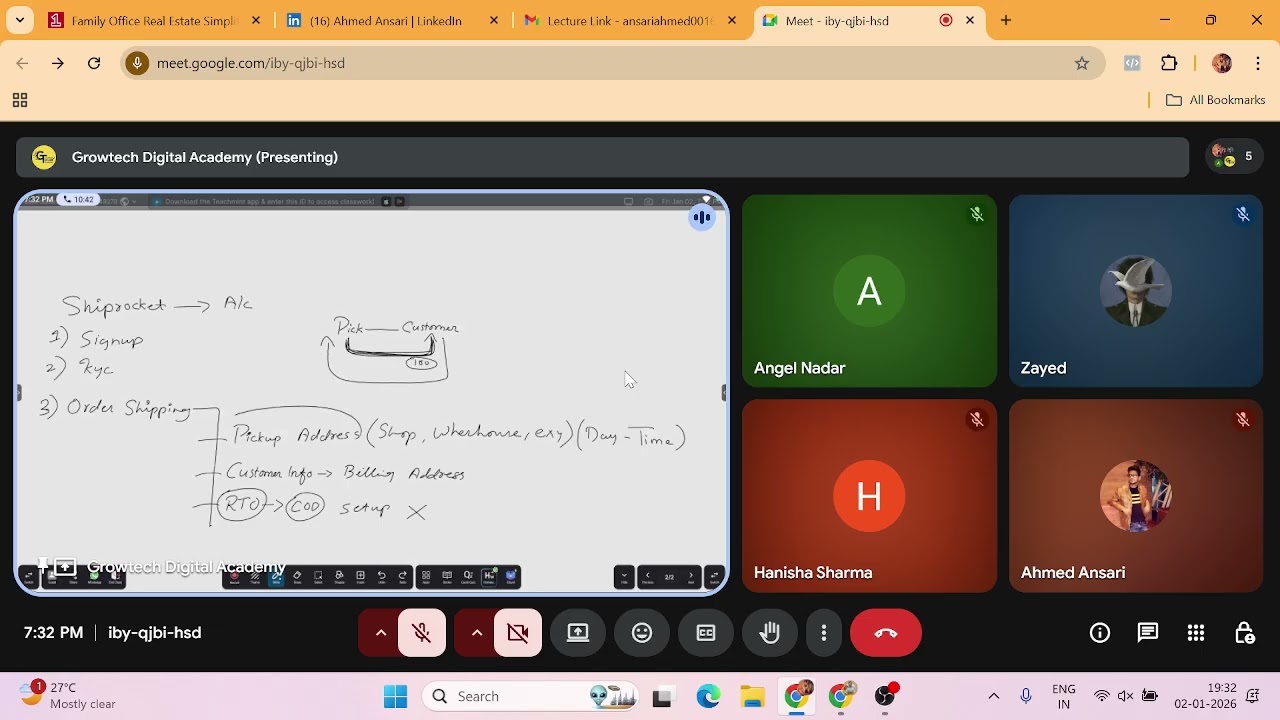The width and height of the screenshot is (1280, 720).
Task: Select Angel Nadar participant tile
Action: pos(869,291)
